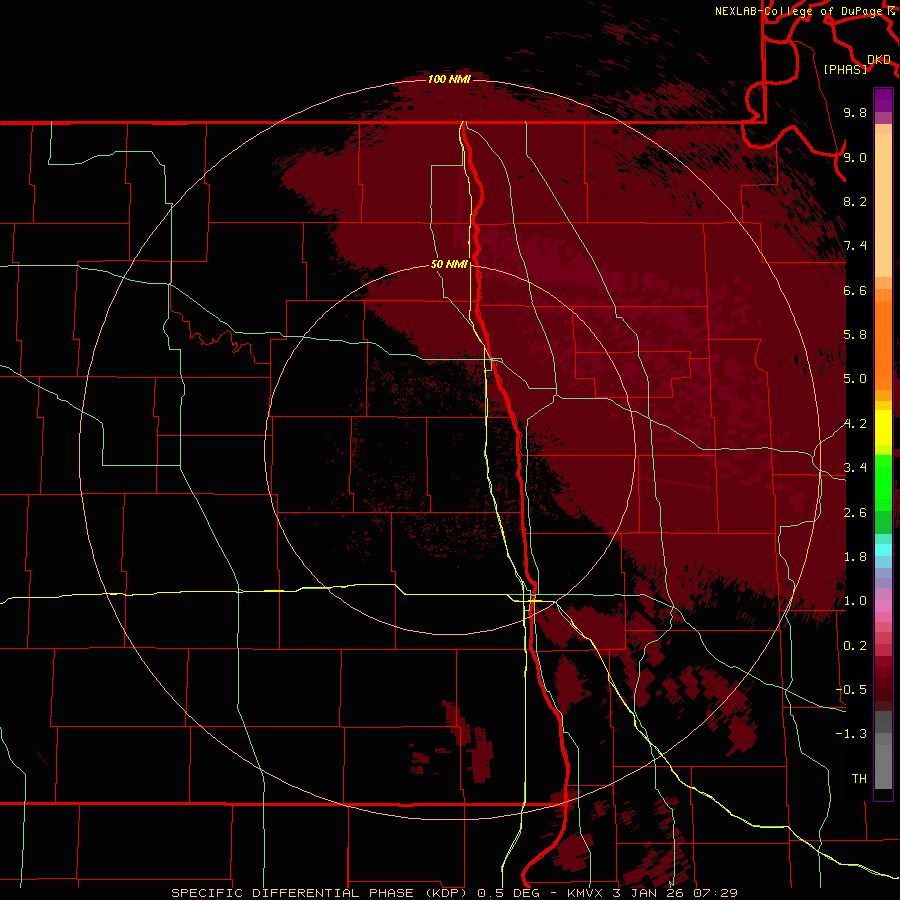Click the [PHAS] legend unit label
This screenshot has width=900, height=900.
(845, 69)
